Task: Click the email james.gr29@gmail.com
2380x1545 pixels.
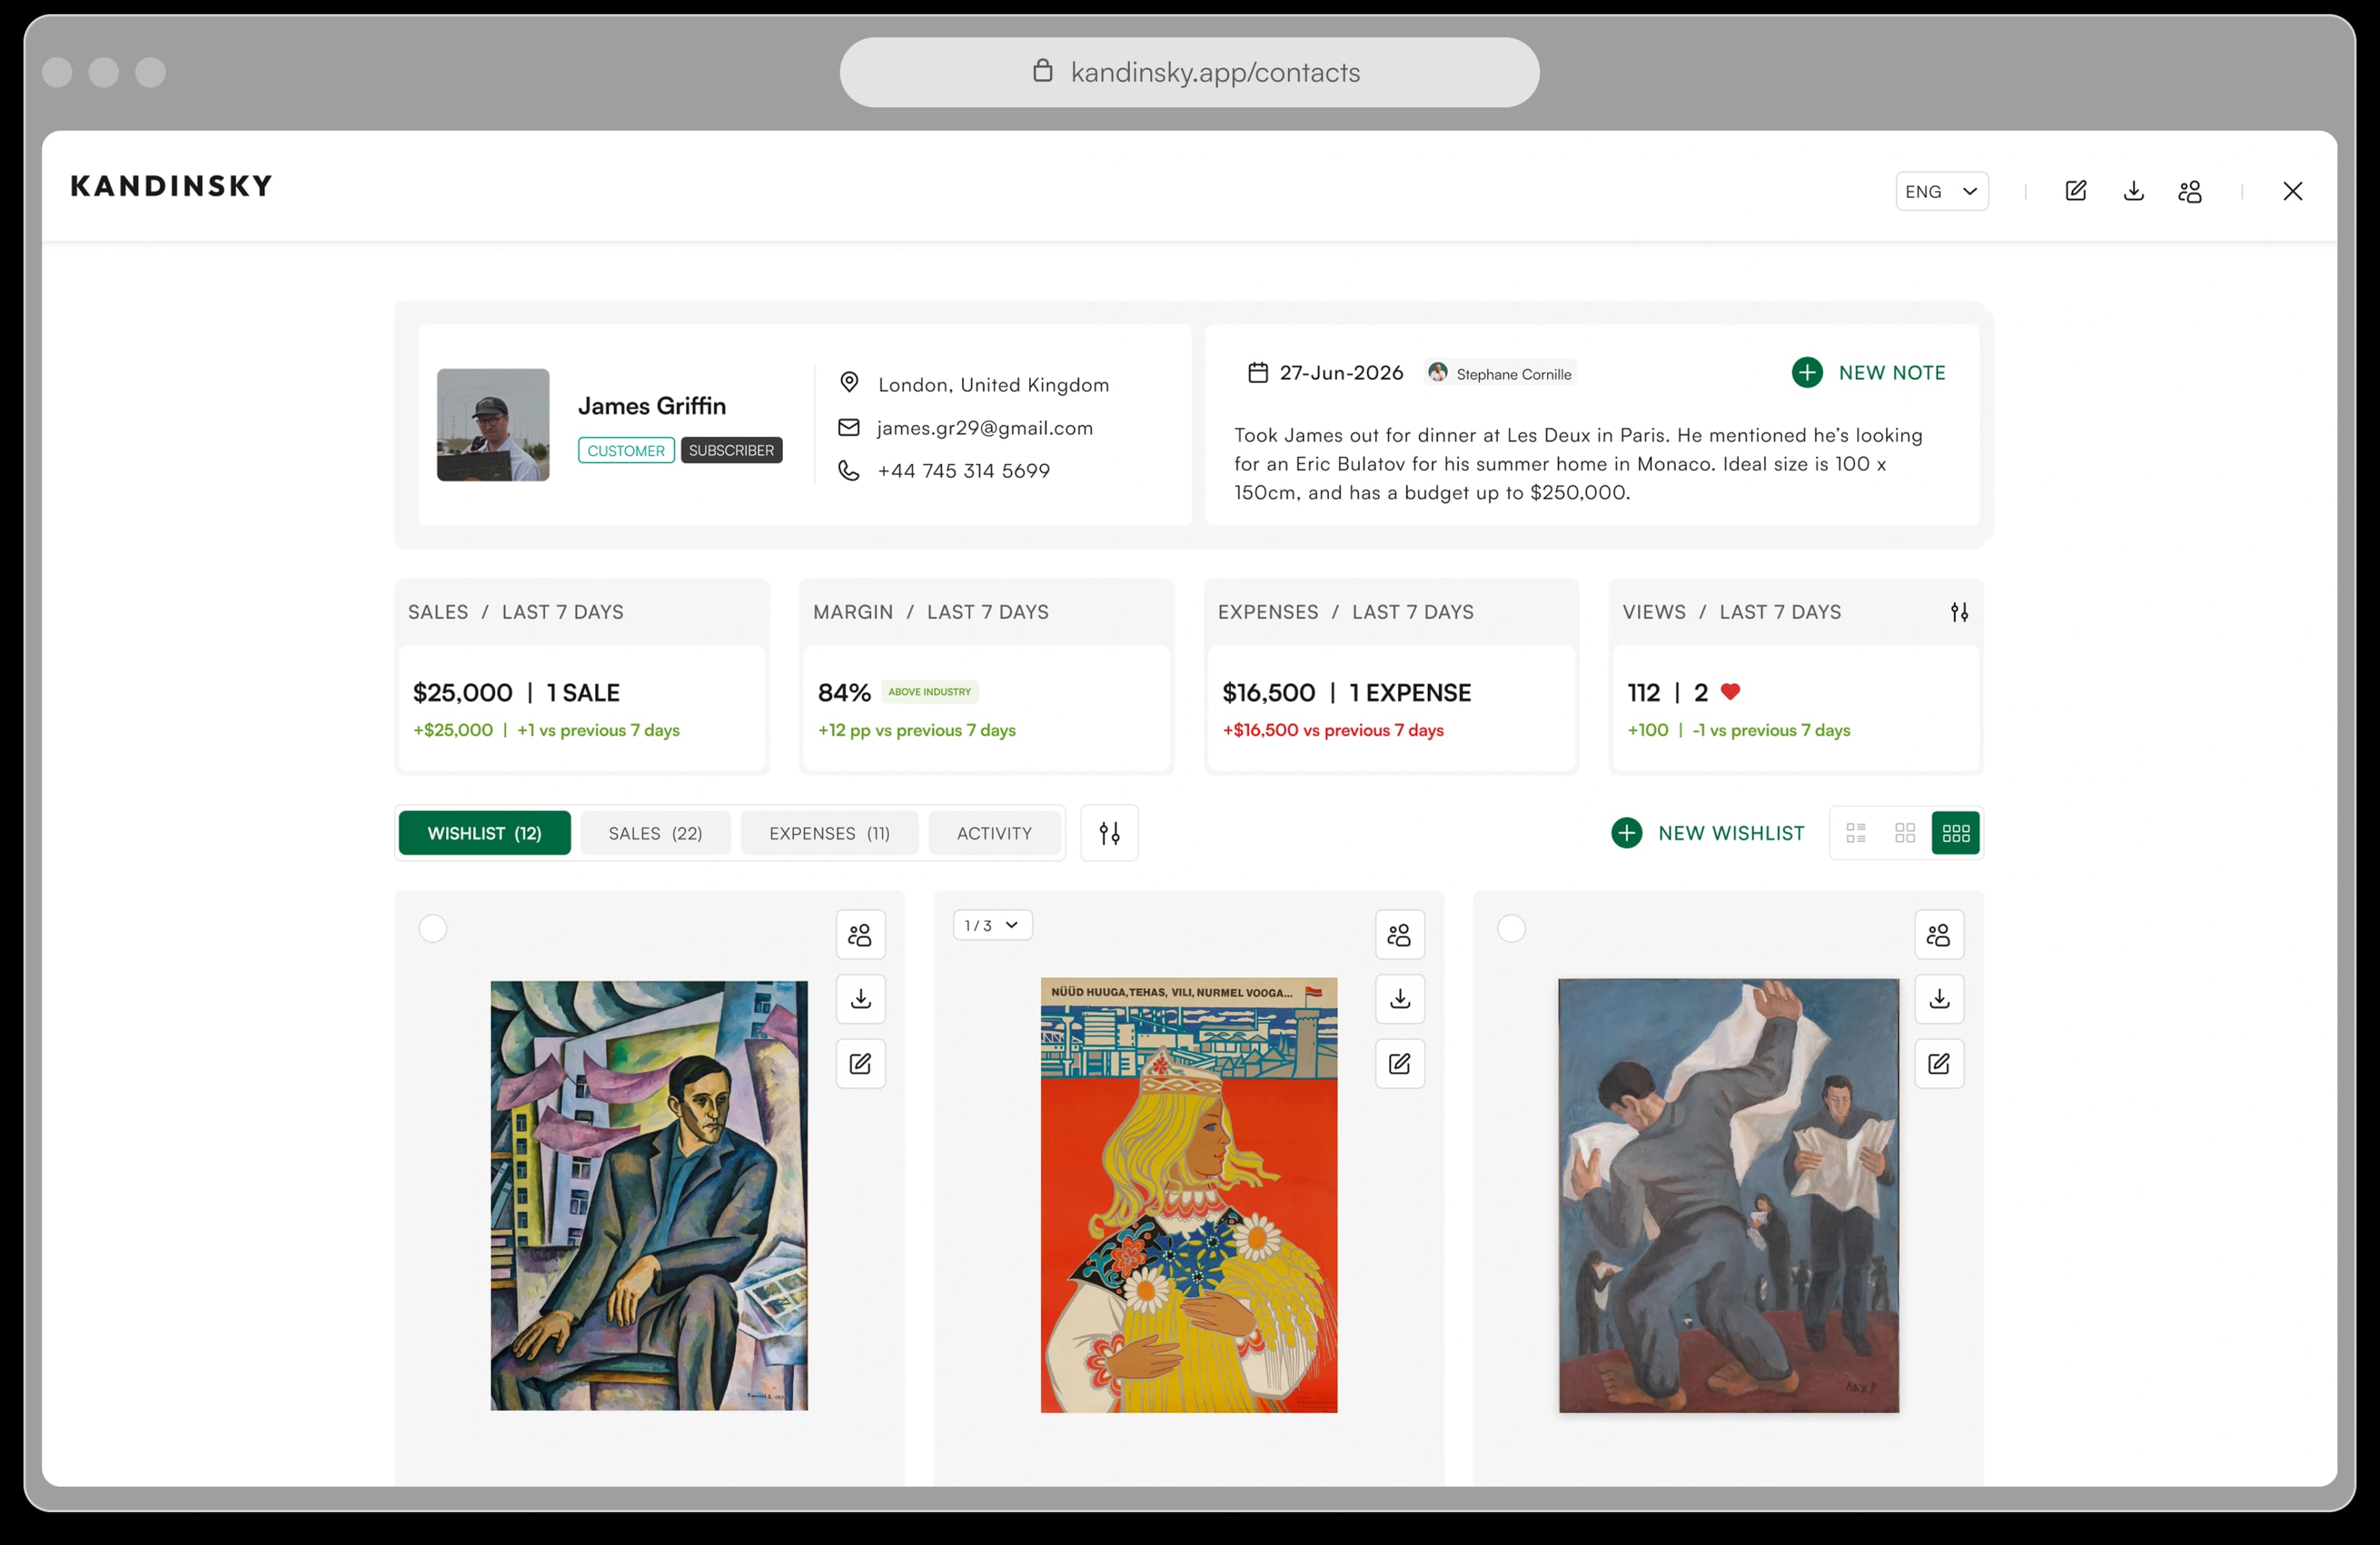Action: click(984, 427)
